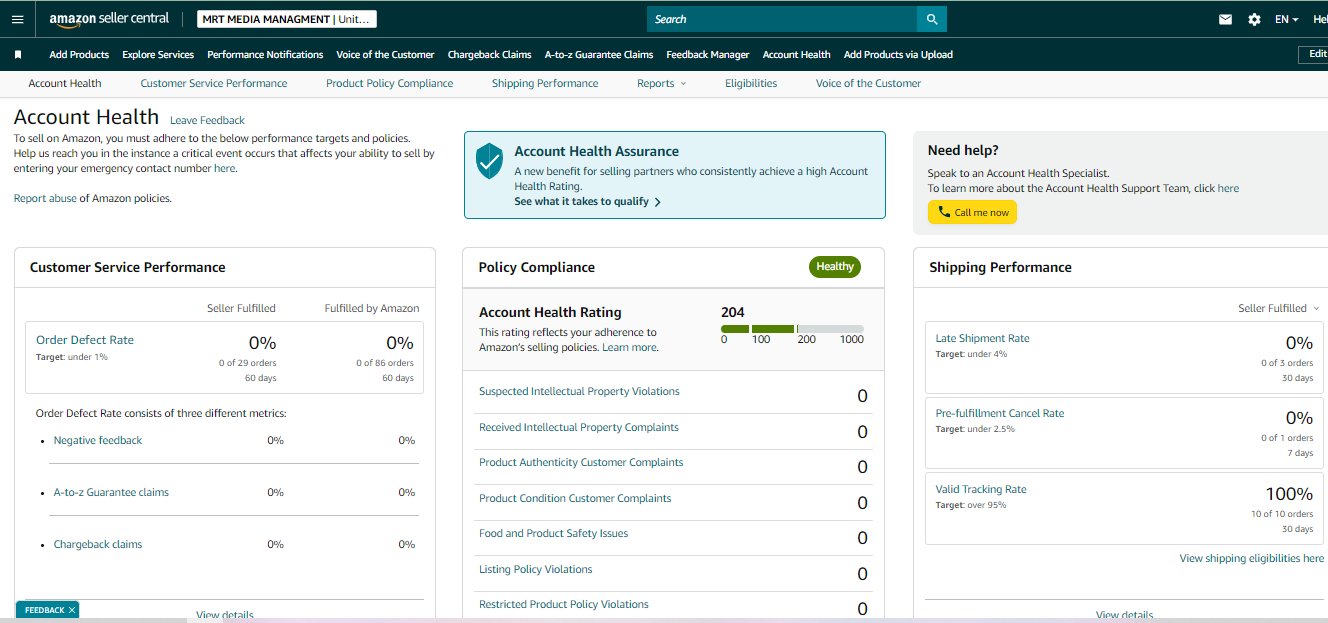Image resolution: width=1328 pixels, height=623 pixels.
Task: Click the Valid Tracking Rate 100% value
Action: (x=1289, y=494)
